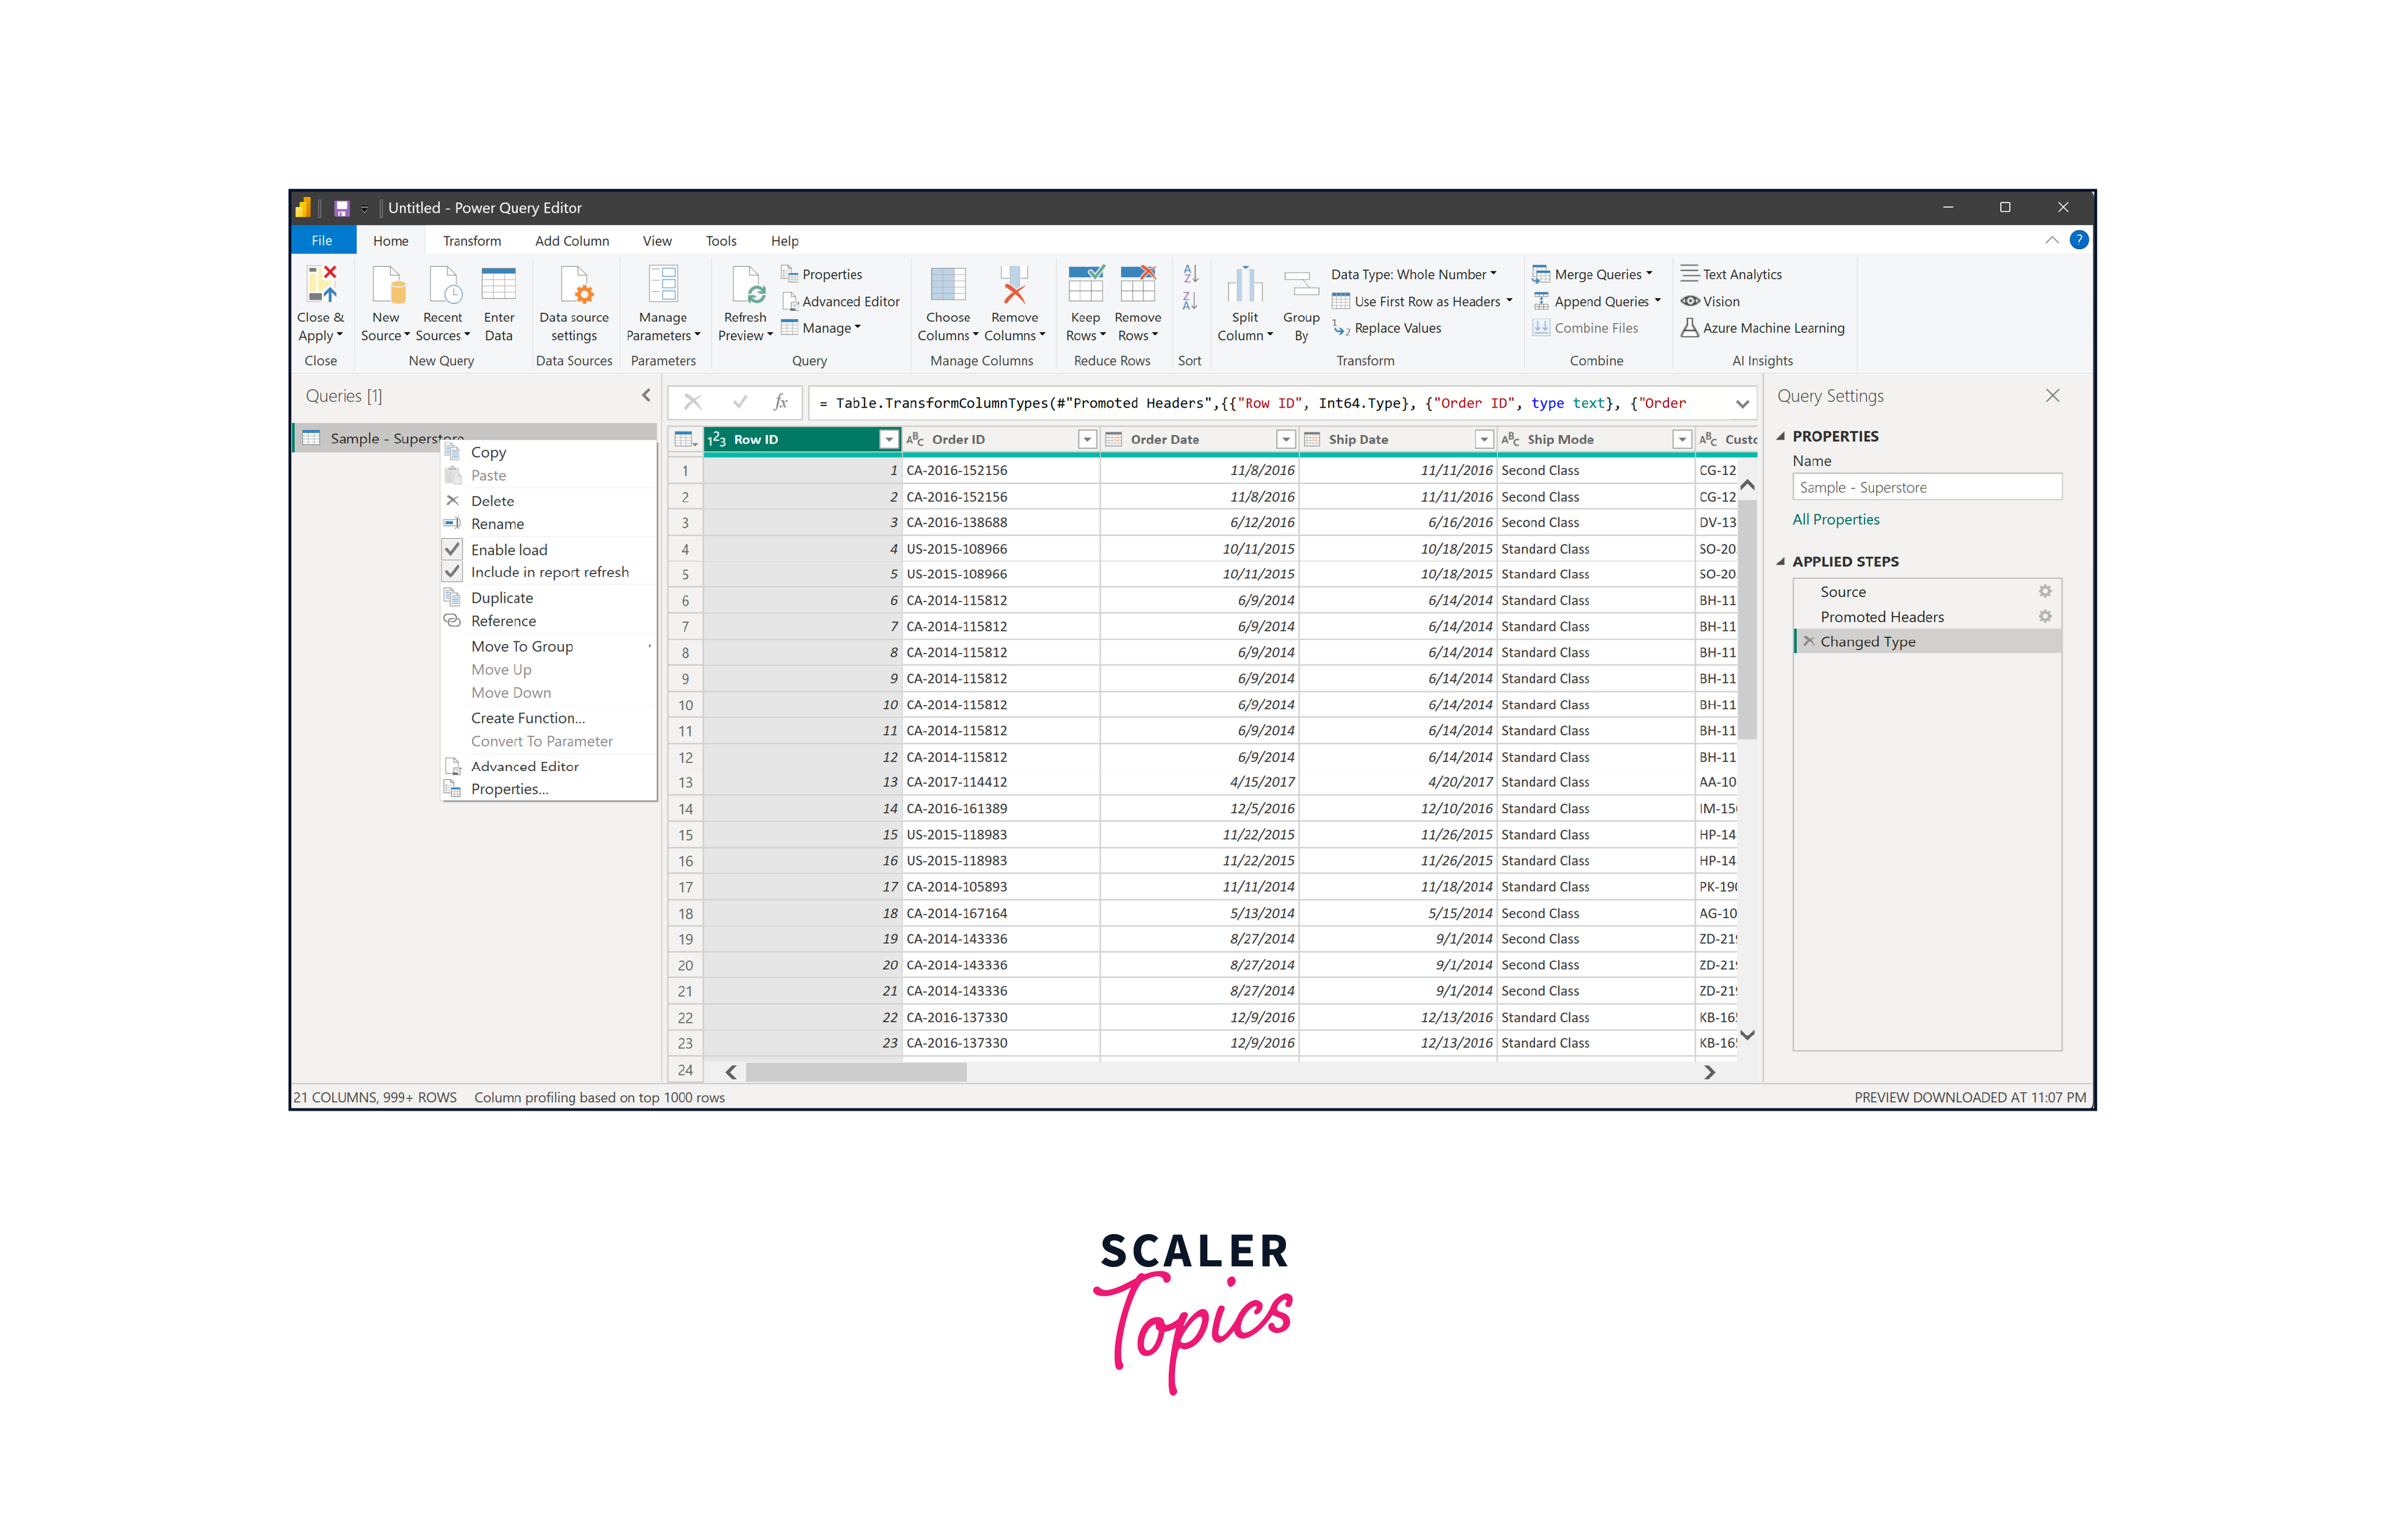Click the Sort Ascending icon
2386x1540 pixels.
tap(1190, 274)
